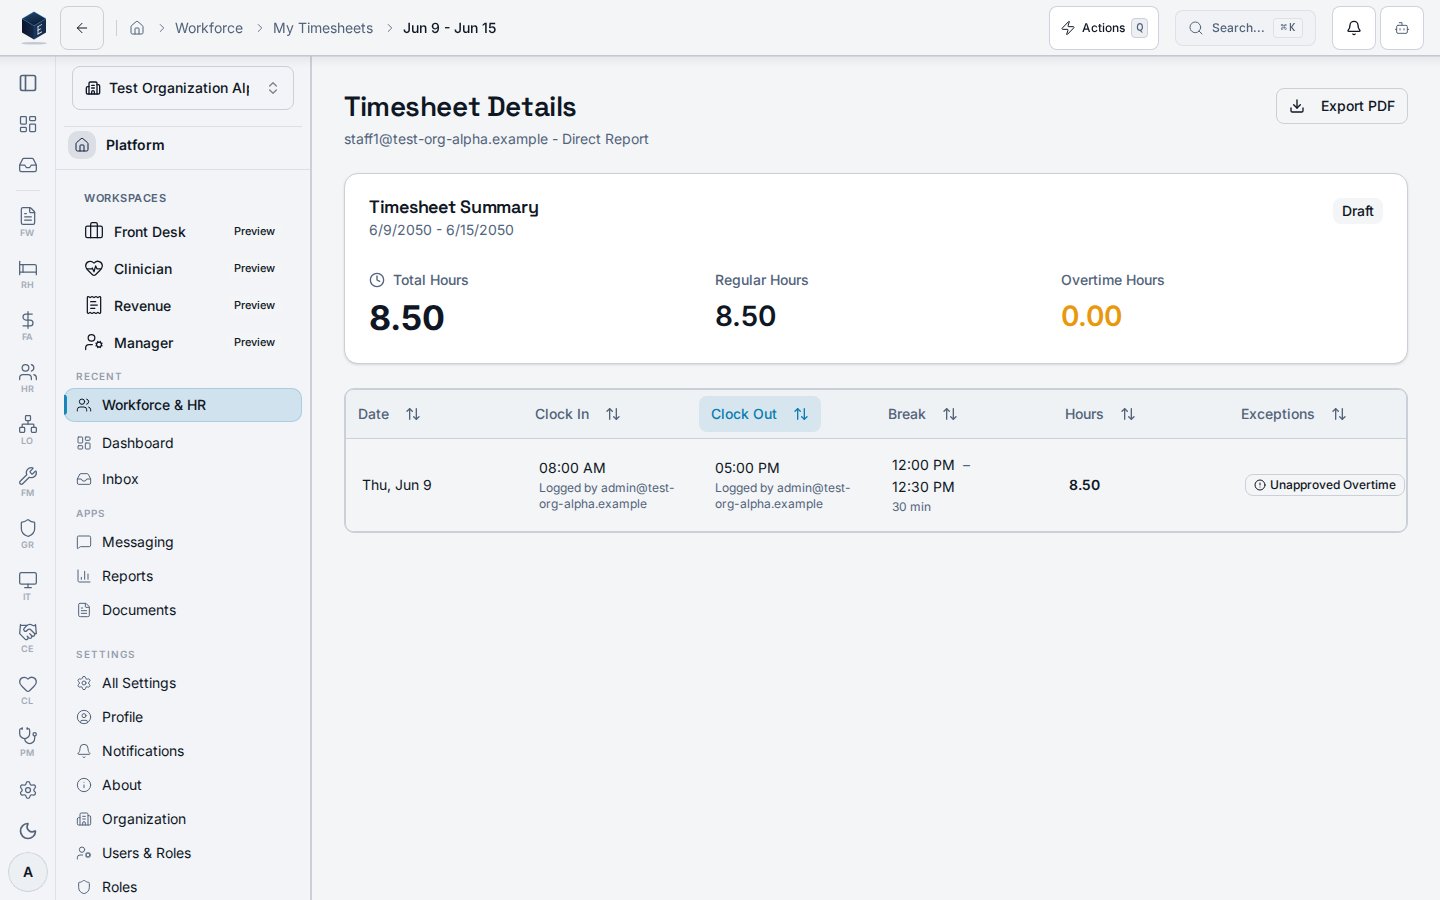Sort the table by Clock Out

coord(759,414)
